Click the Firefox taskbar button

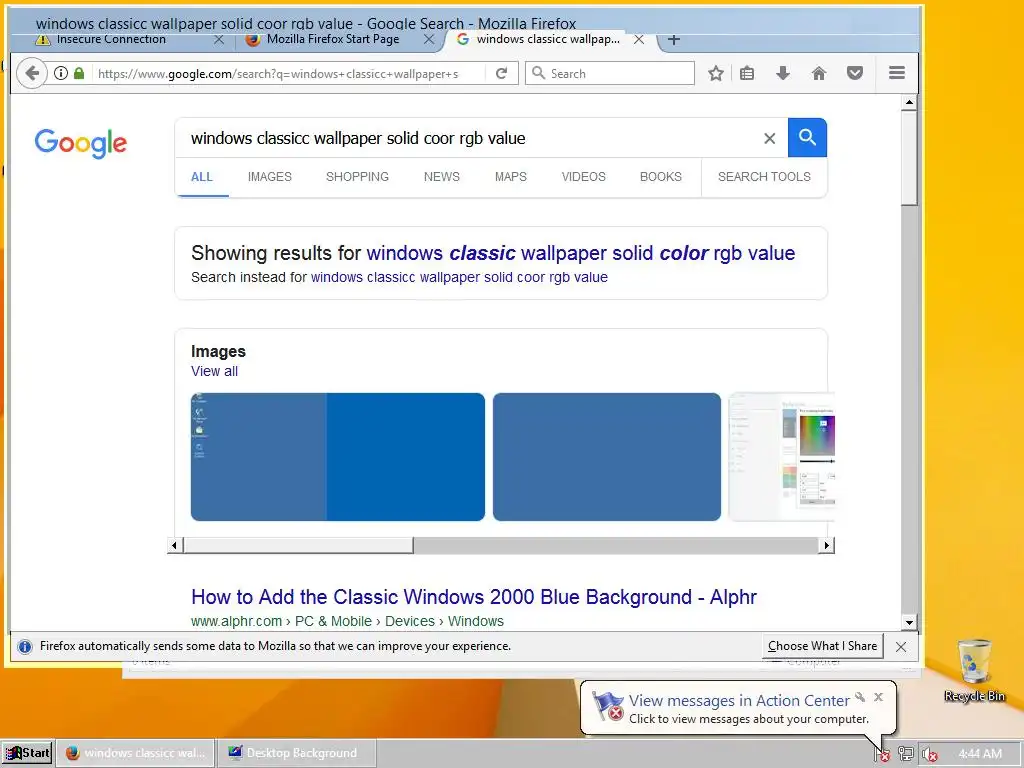click(136, 753)
